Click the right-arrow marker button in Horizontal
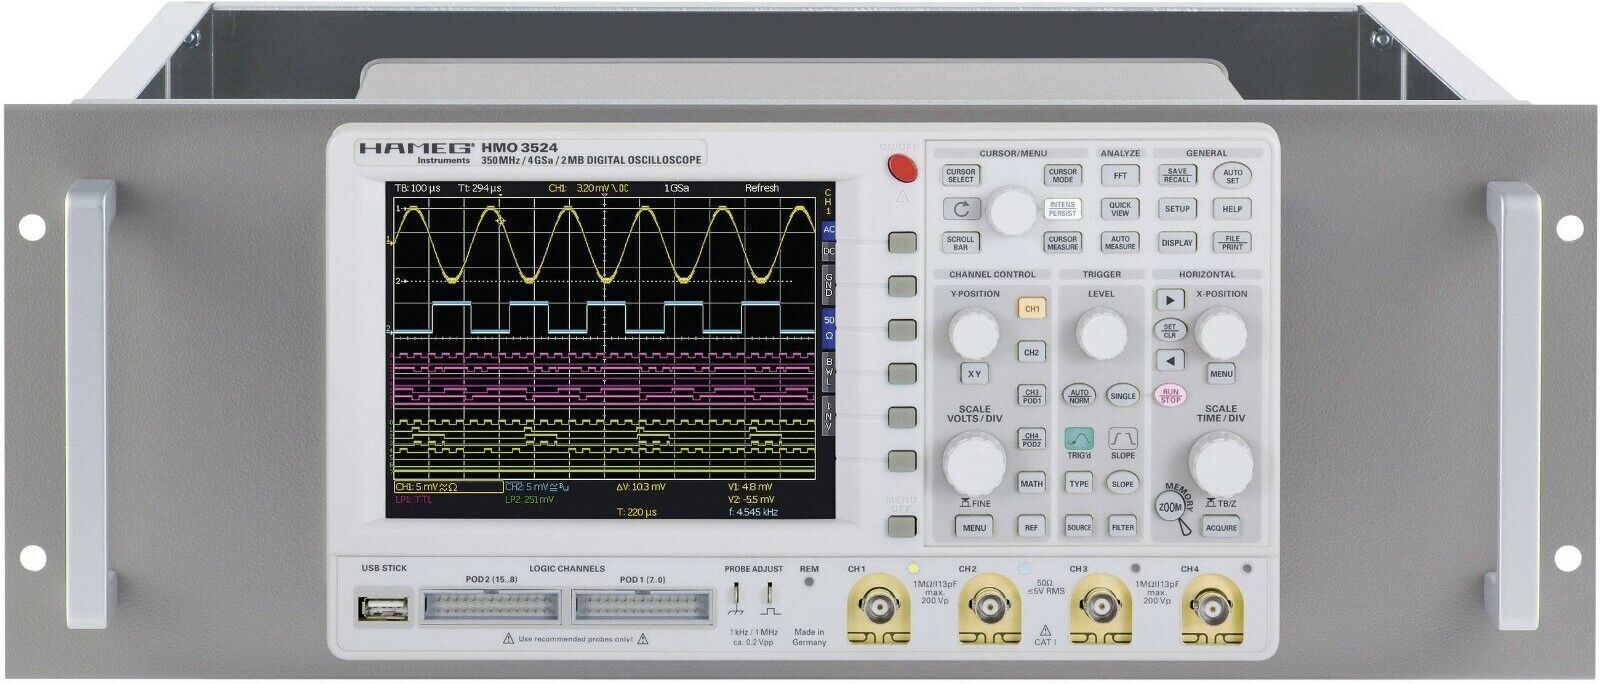This screenshot has width=1600, height=684. tap(1168, 299)
